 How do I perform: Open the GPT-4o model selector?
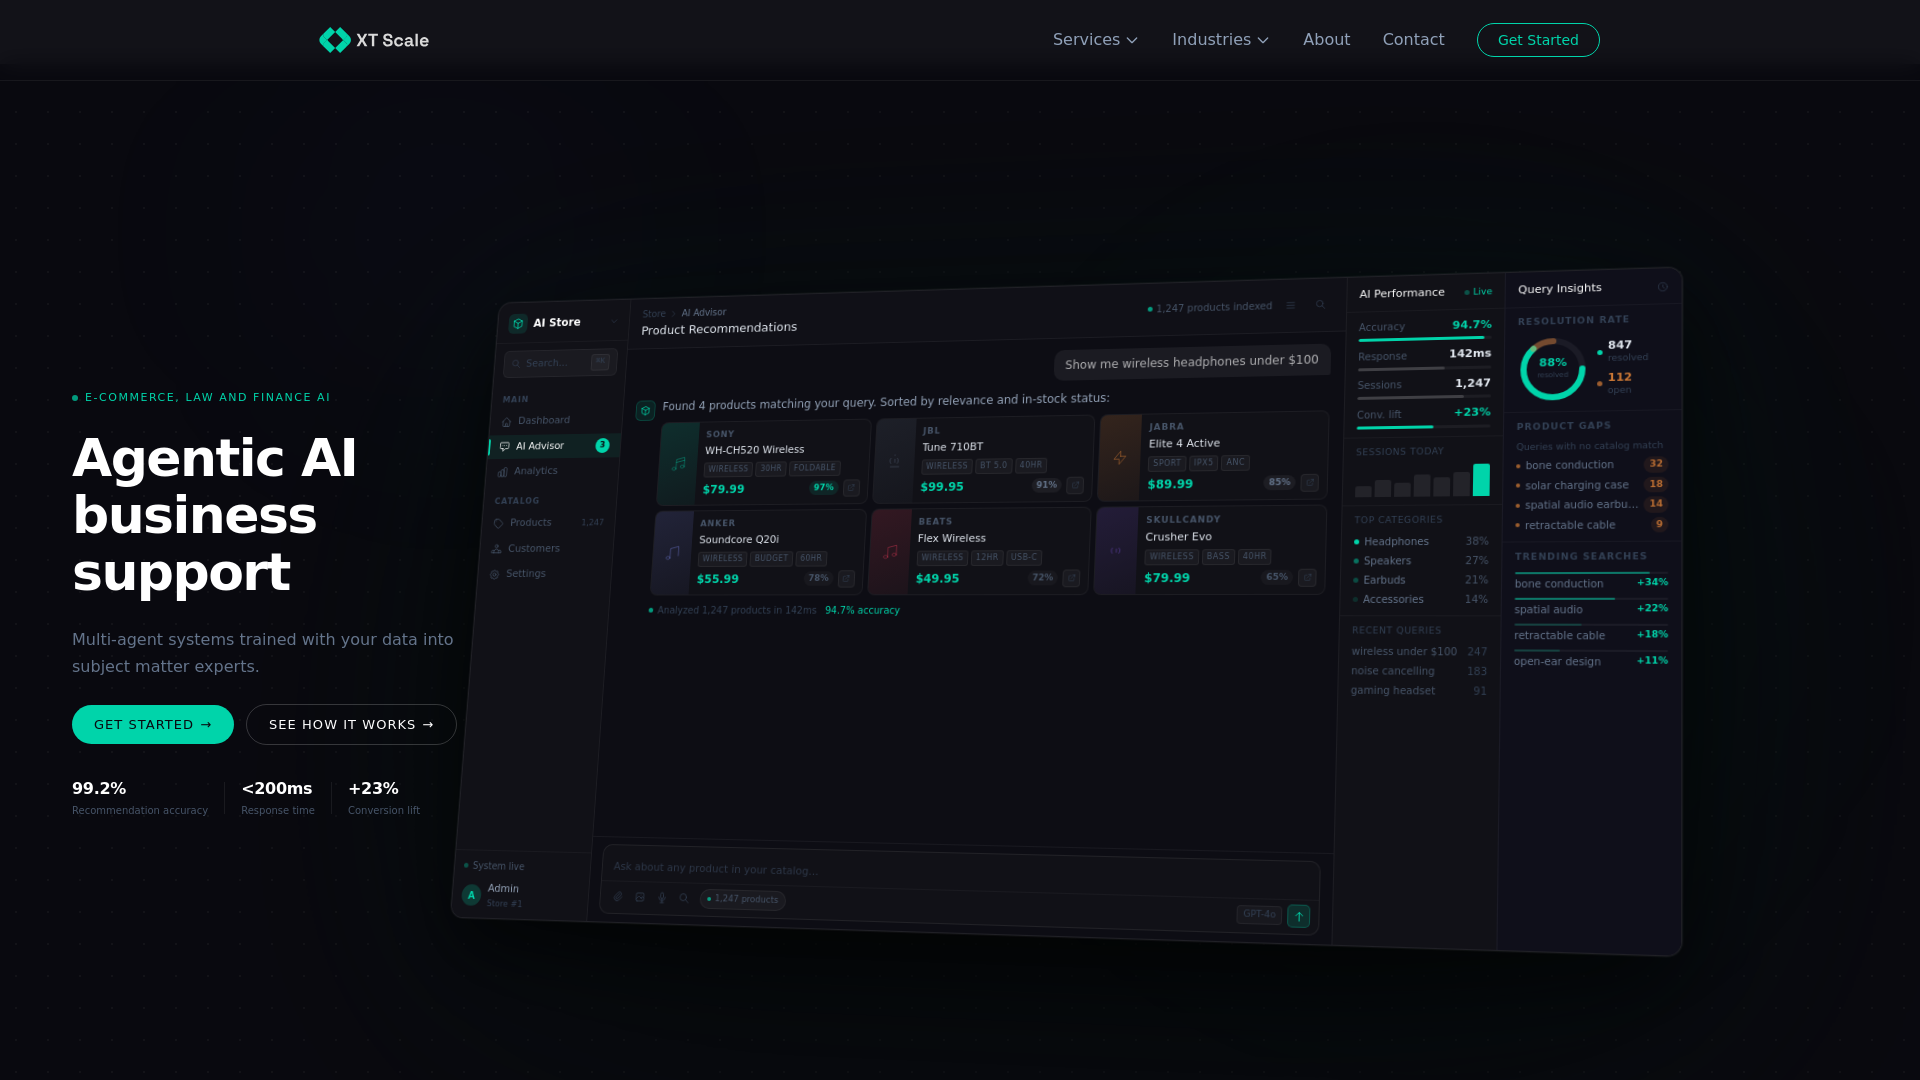[x=1259, y=914]
